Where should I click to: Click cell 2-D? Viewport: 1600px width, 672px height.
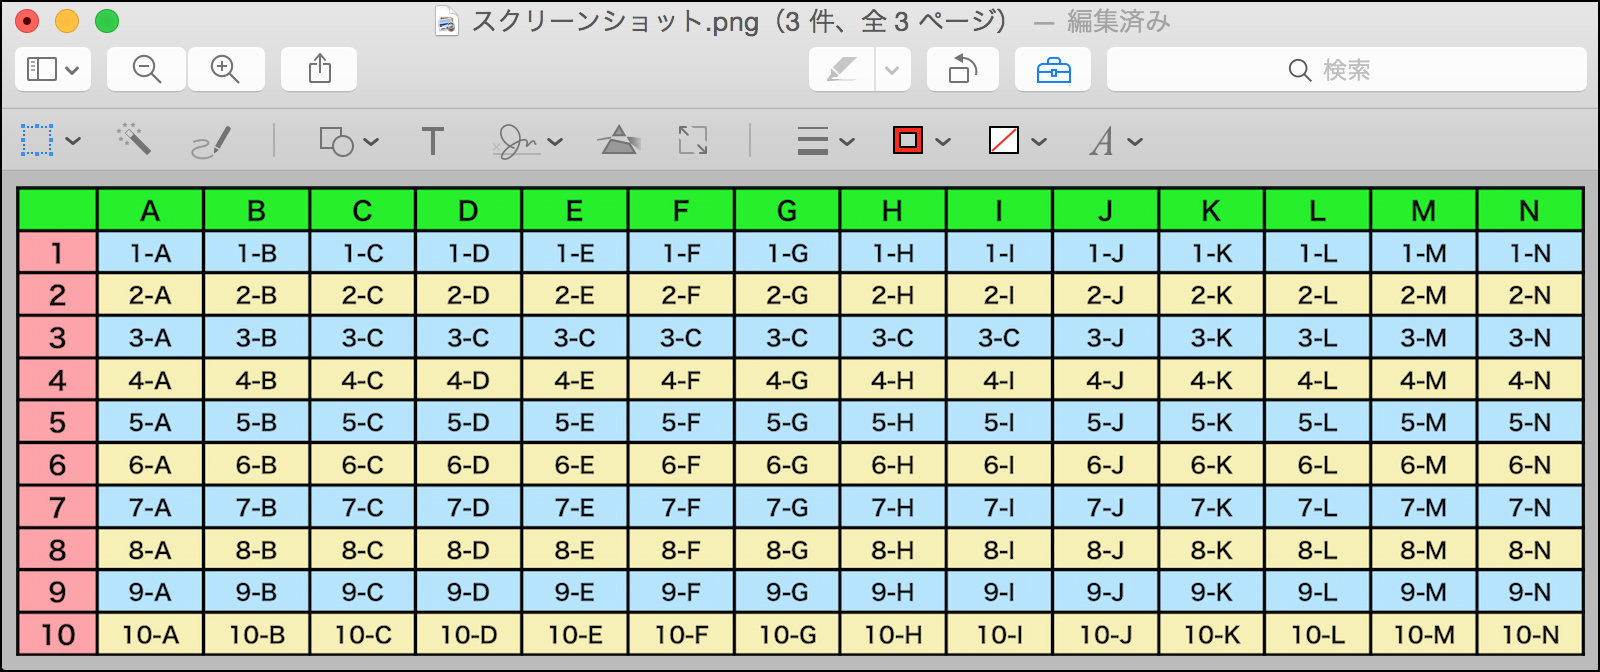click(x=468, y=295)
